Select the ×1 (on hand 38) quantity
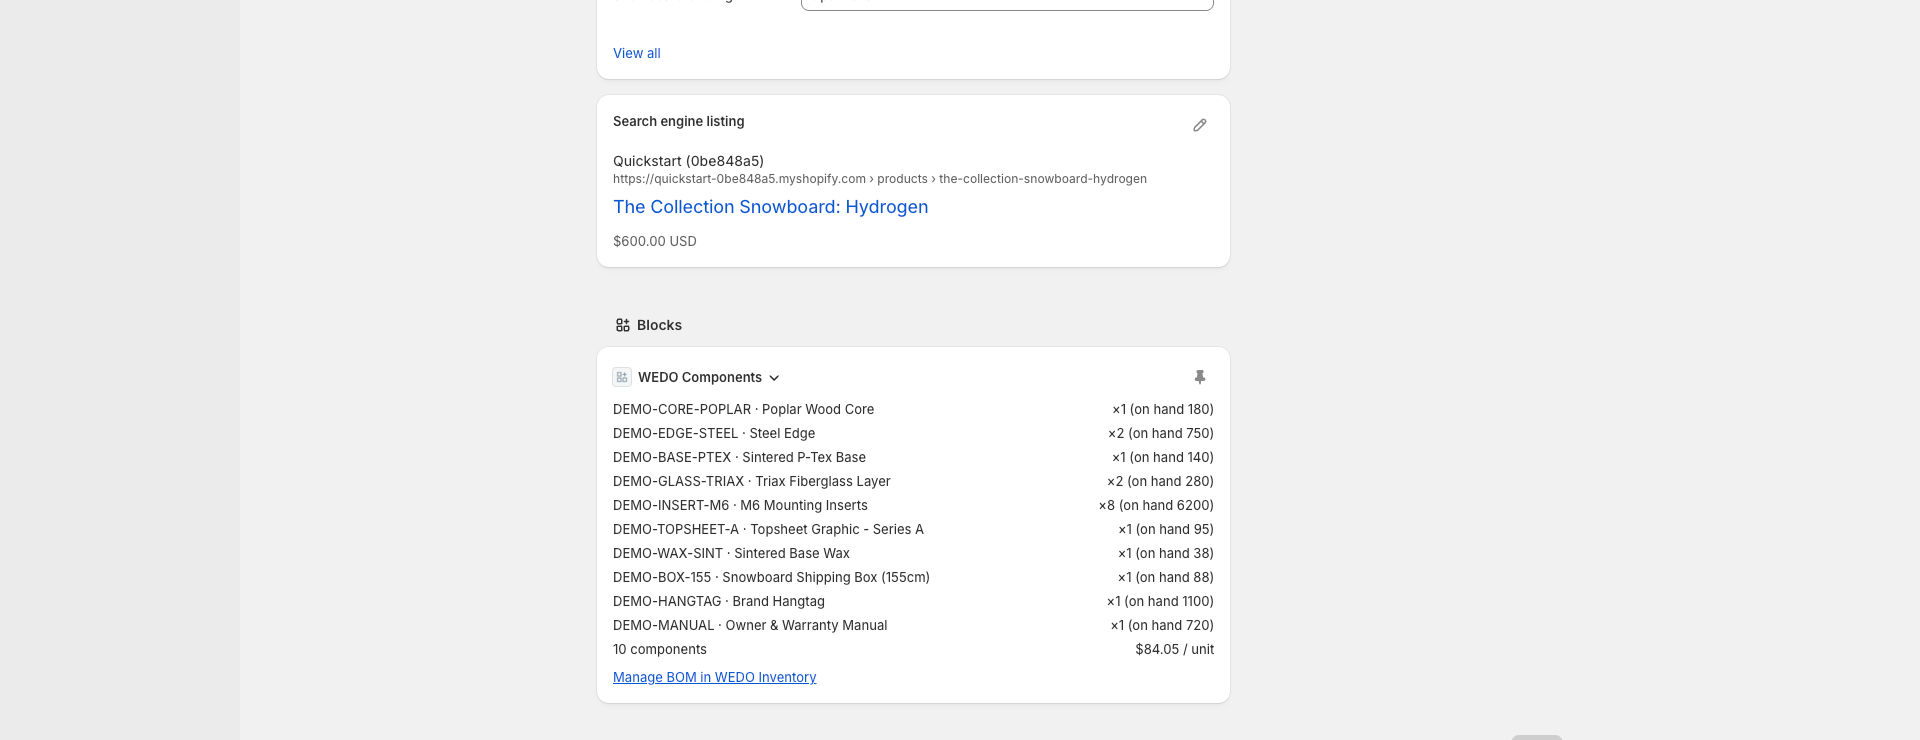 click(1166, 553)
